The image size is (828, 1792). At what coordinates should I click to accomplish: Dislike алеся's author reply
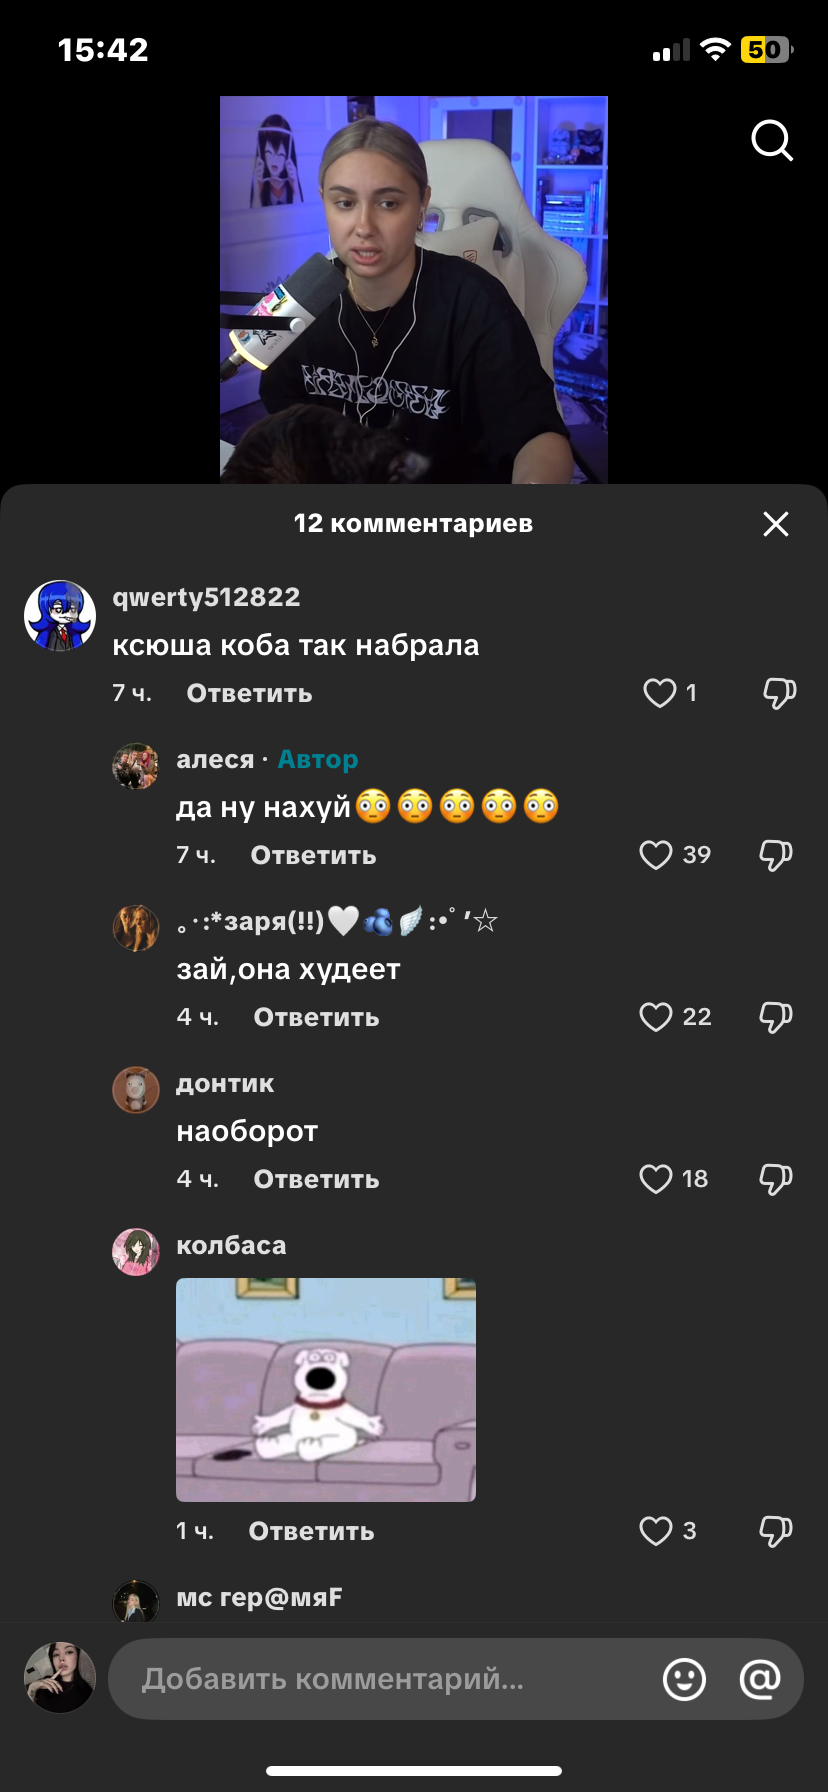(x=776, y=855)
